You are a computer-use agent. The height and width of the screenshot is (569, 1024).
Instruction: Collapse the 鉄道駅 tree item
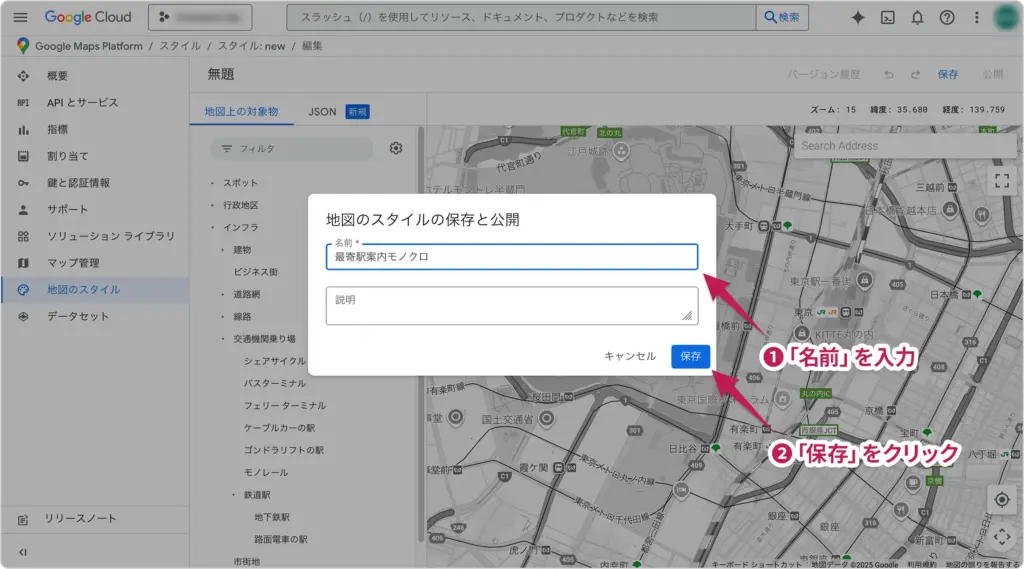coord(233,495)
